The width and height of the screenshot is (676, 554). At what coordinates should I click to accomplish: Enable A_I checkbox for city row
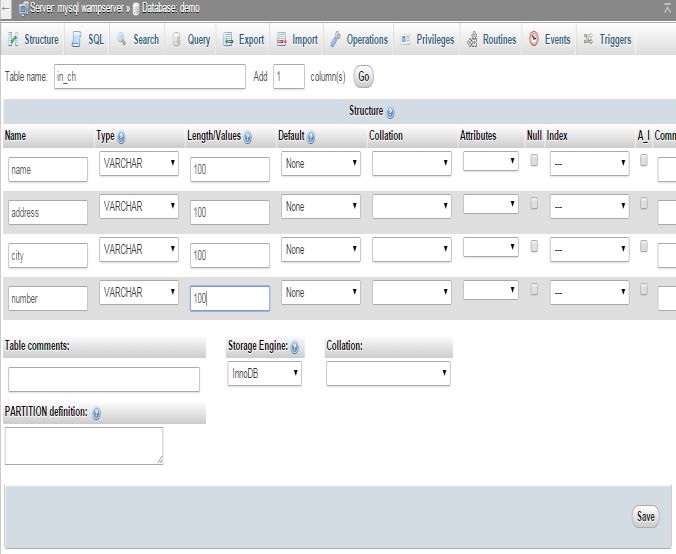(644, 246)
